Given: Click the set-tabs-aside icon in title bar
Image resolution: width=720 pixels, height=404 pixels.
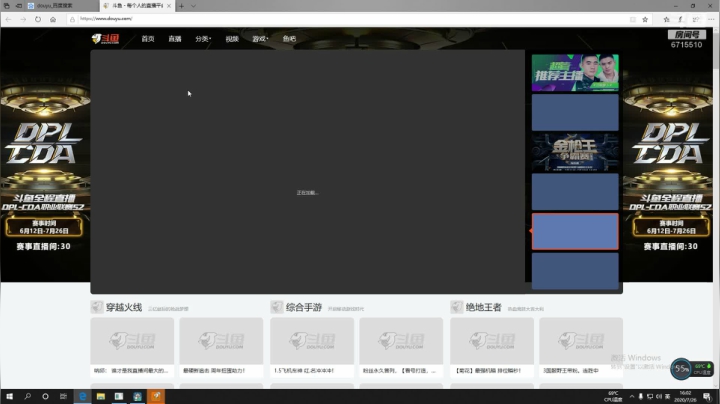Looking at the screenshot, I should [19, 6].
